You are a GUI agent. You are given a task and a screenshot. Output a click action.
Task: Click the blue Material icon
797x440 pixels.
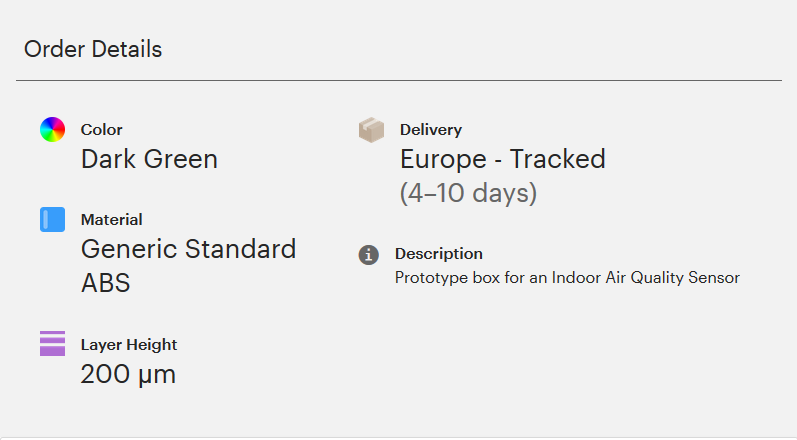52,220
